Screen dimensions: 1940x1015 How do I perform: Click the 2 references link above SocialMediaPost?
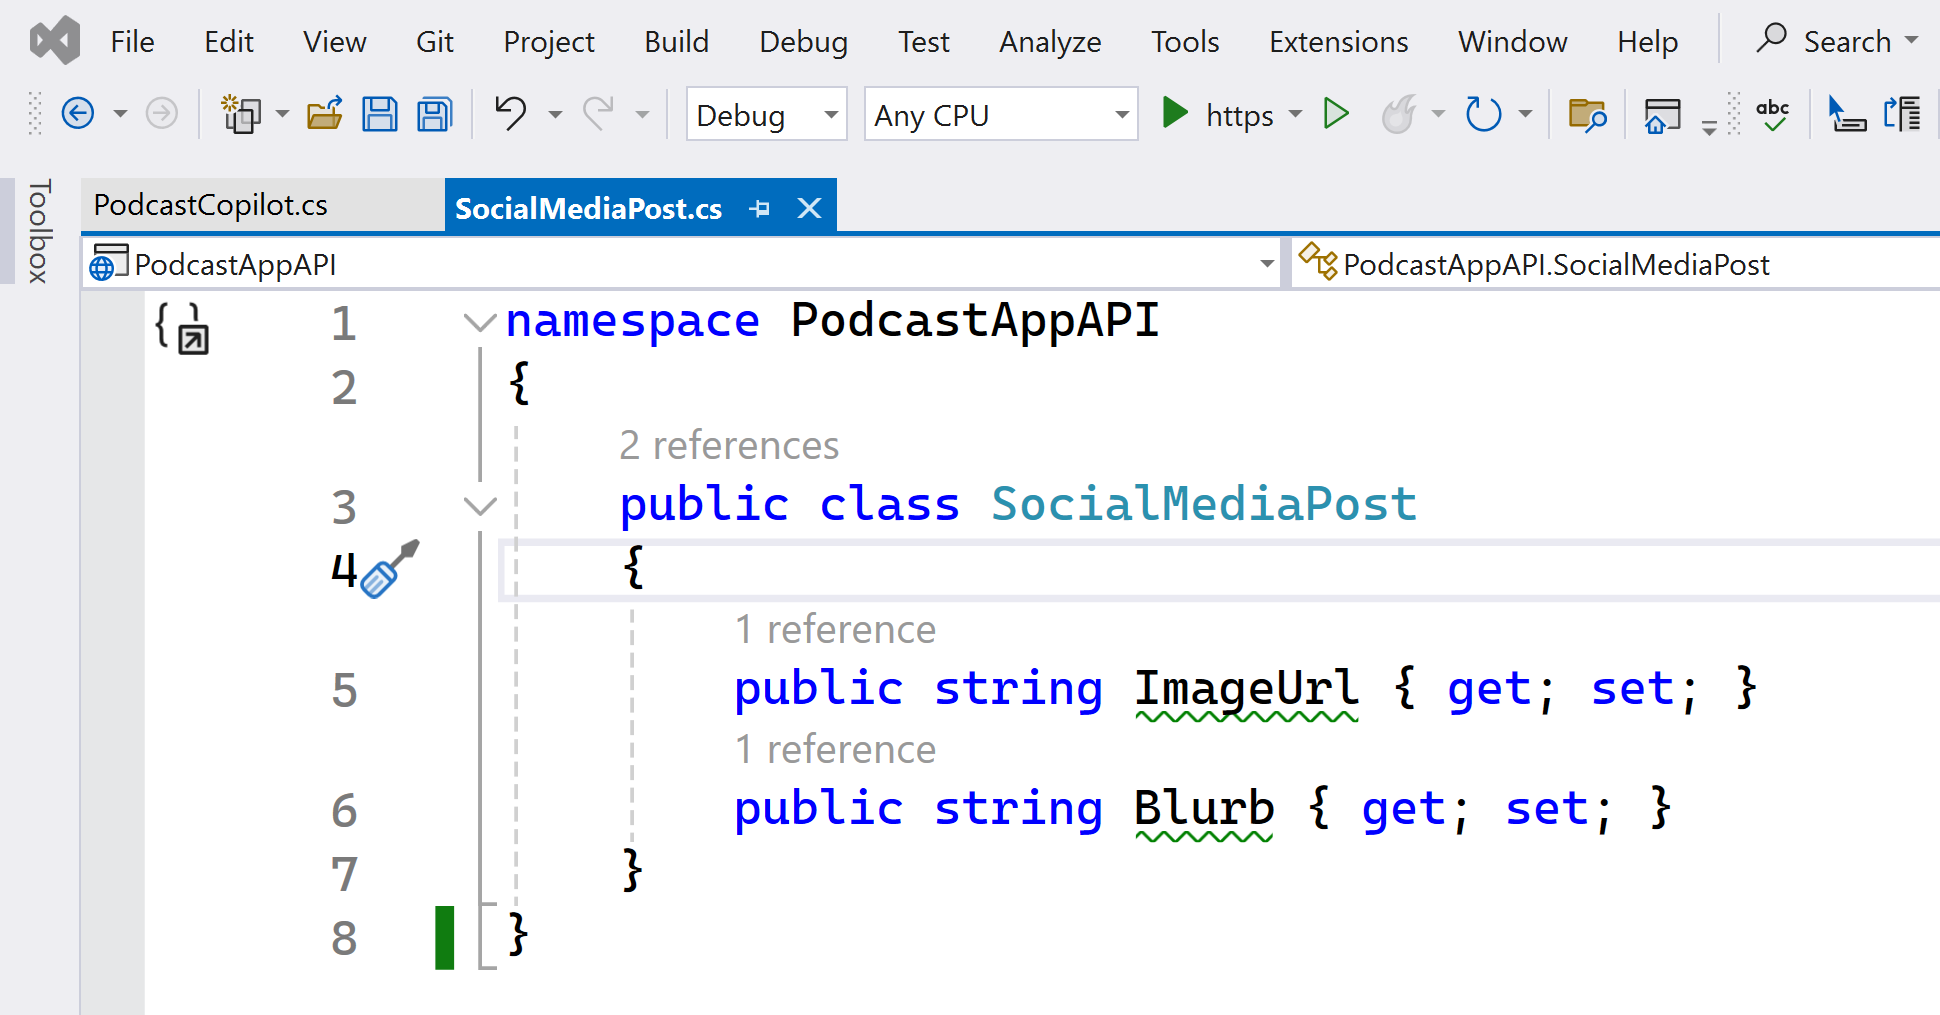pyautogui.click(x=729, y=445)
